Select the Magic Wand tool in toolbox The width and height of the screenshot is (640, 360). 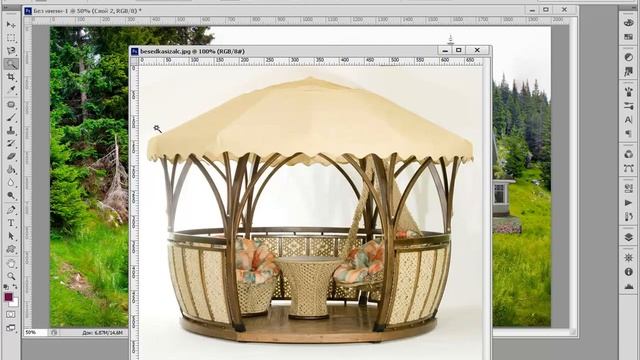(11, 64)
